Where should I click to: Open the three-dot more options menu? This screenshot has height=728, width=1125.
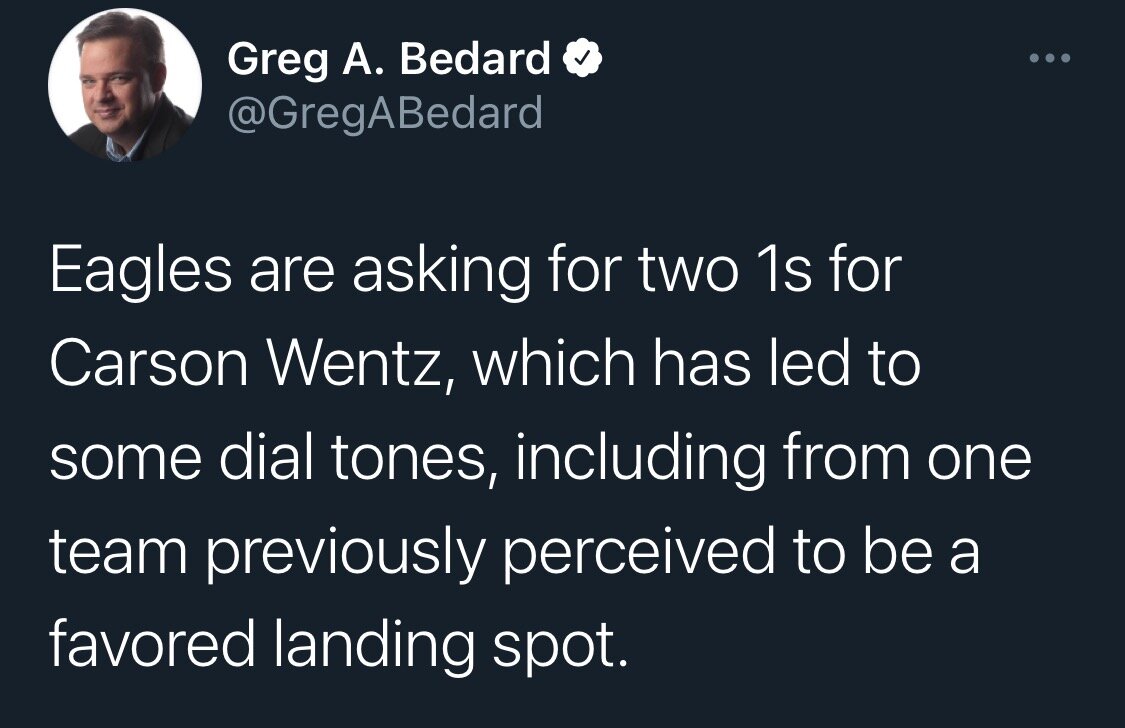click(1050, 59)
